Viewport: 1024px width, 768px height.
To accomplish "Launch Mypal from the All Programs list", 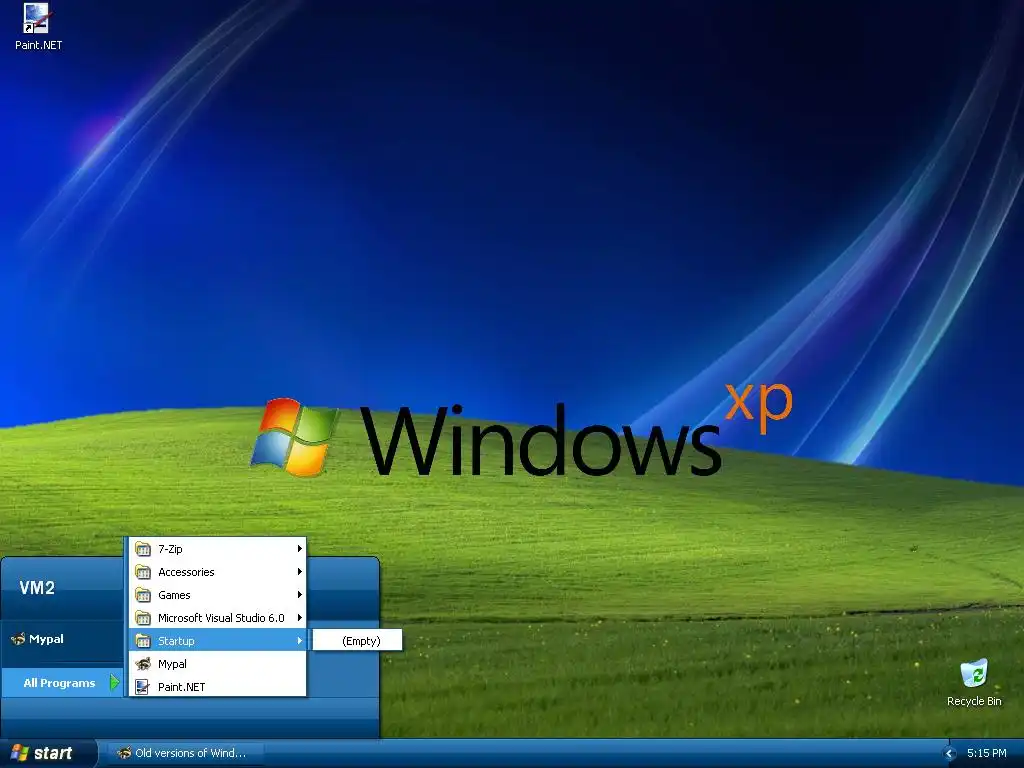I will (218, 664).
